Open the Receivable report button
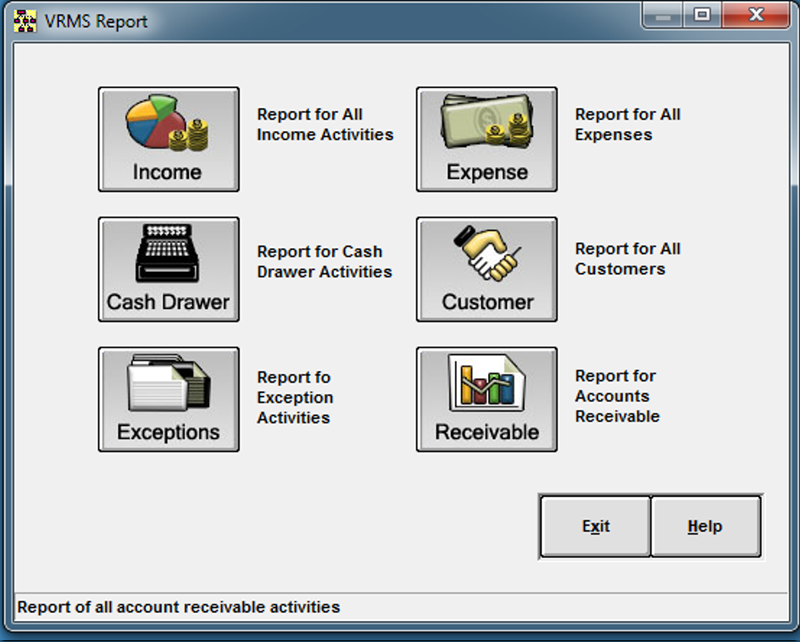The height and width of the screenshot is (642, 800). click(x=487, y=400)
